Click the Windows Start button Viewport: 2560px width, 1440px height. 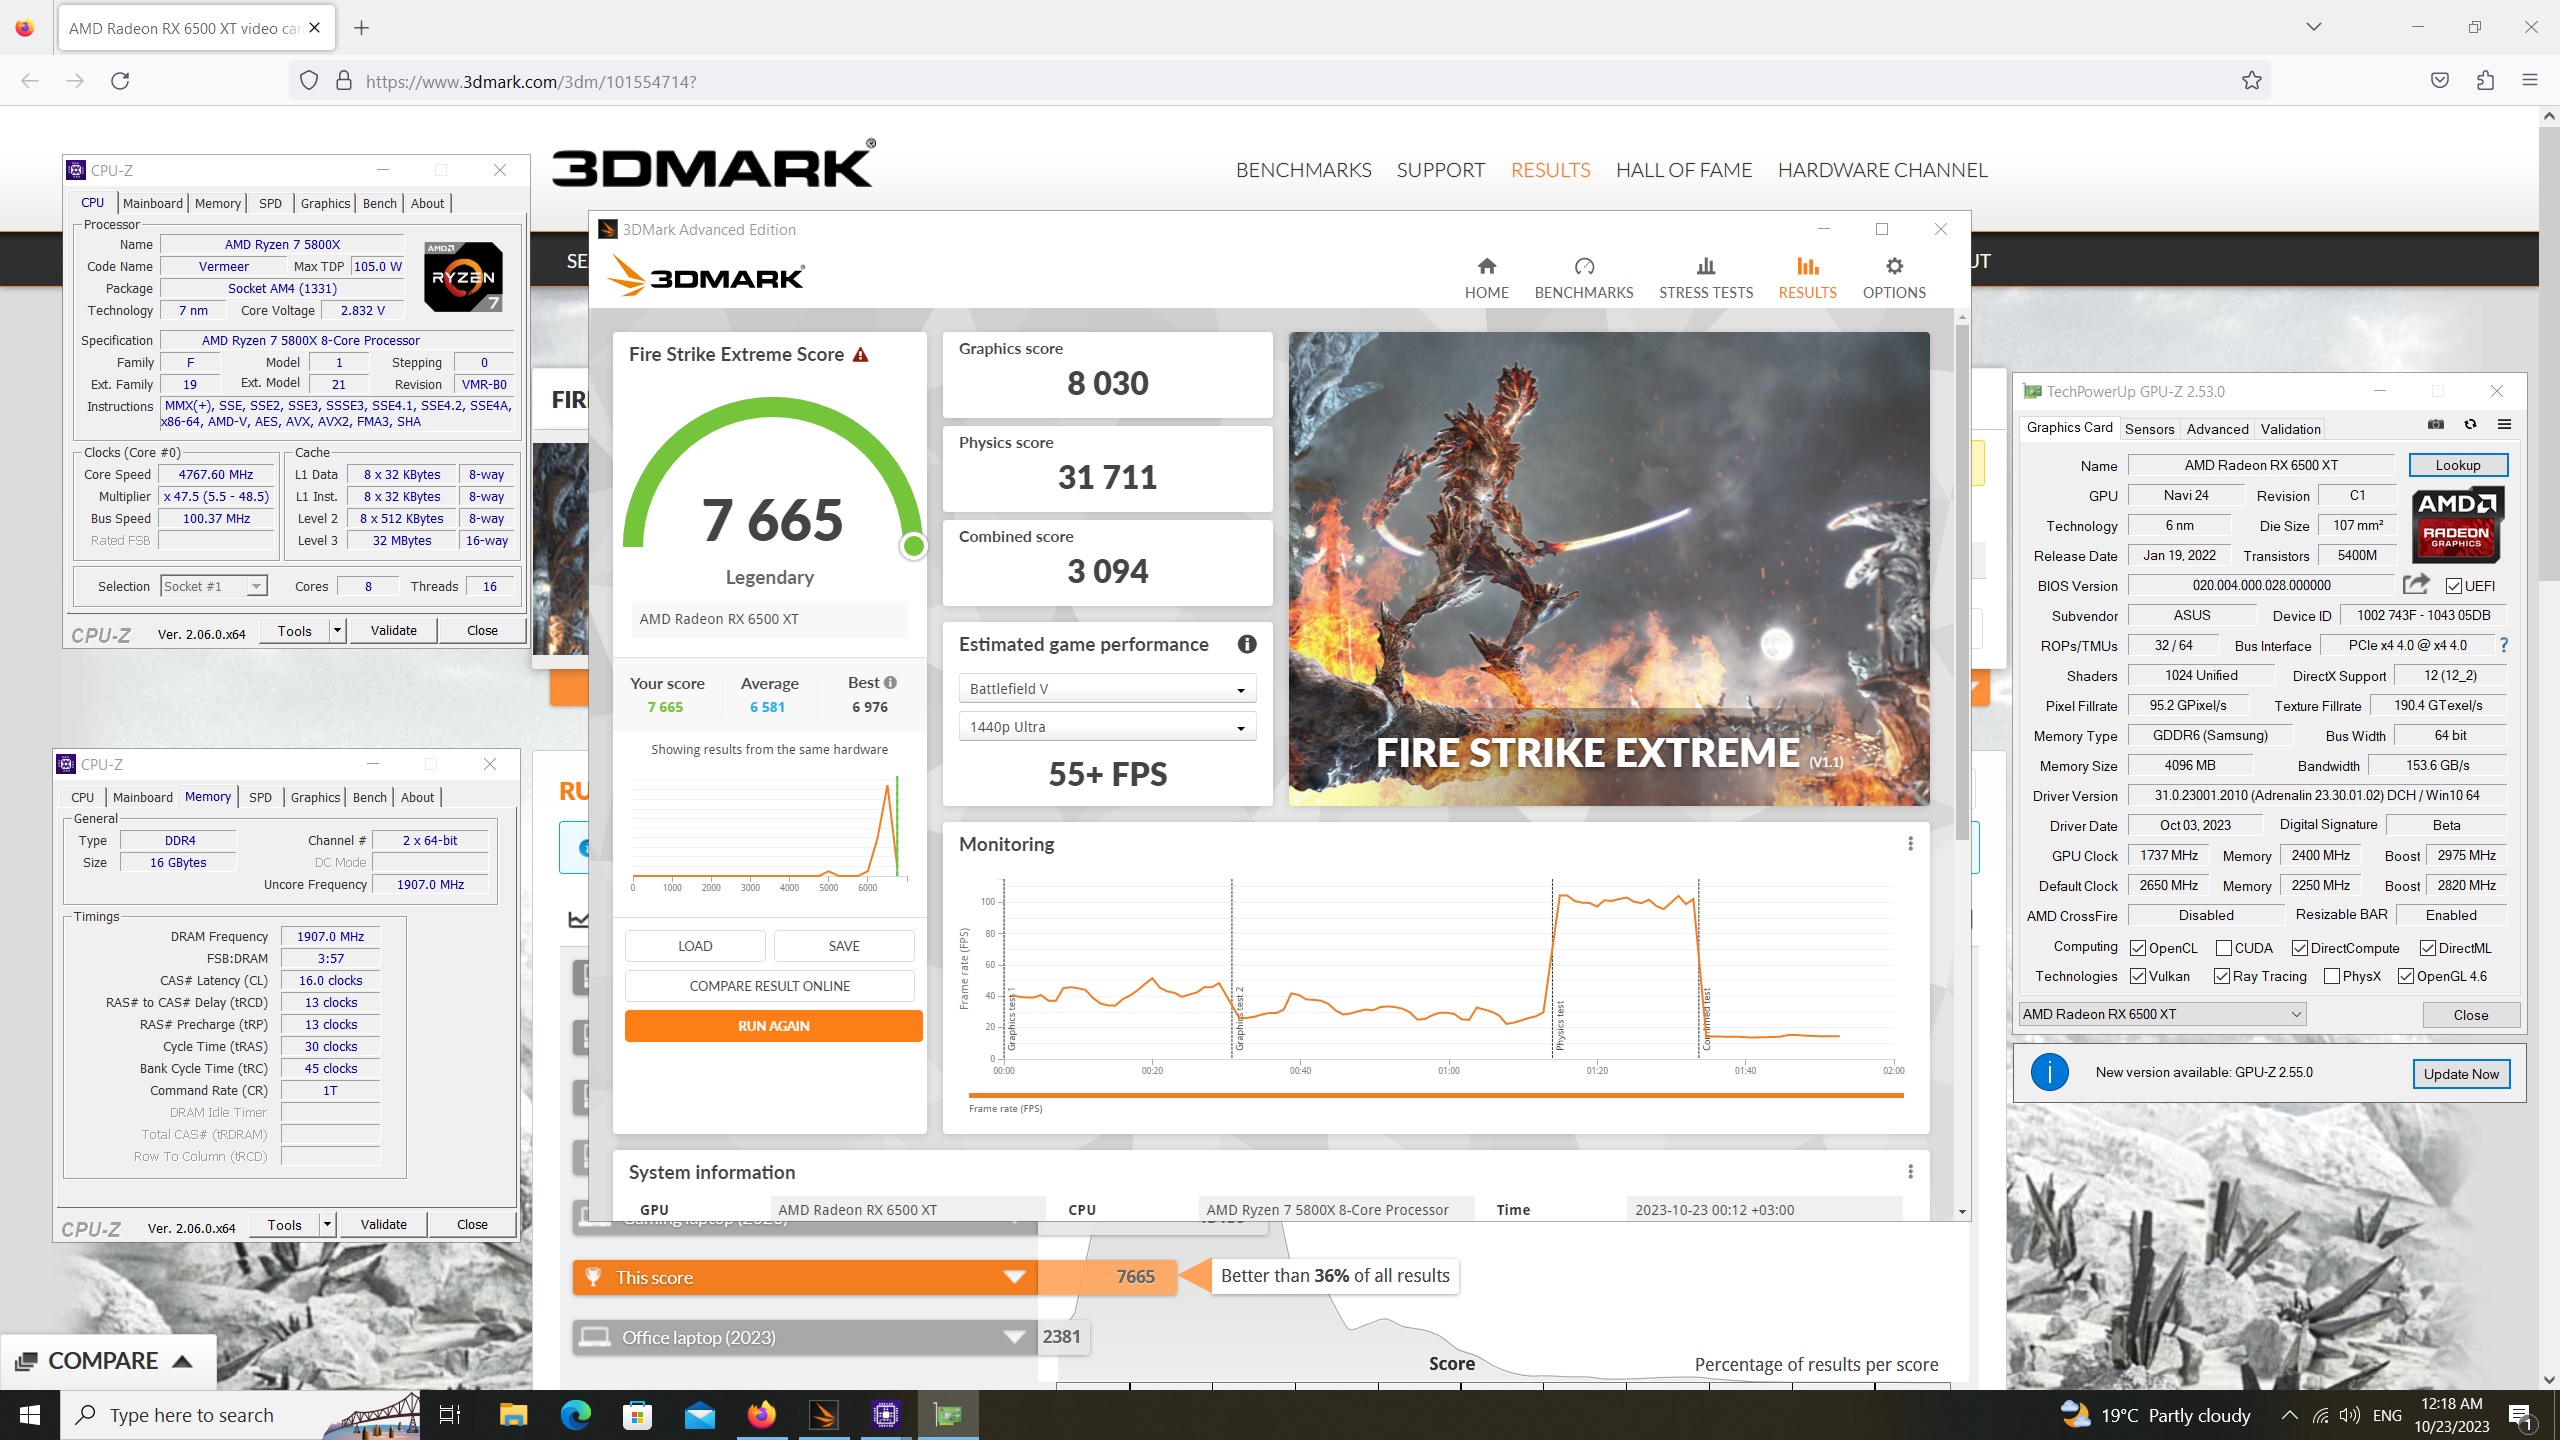pos(30,1415)
